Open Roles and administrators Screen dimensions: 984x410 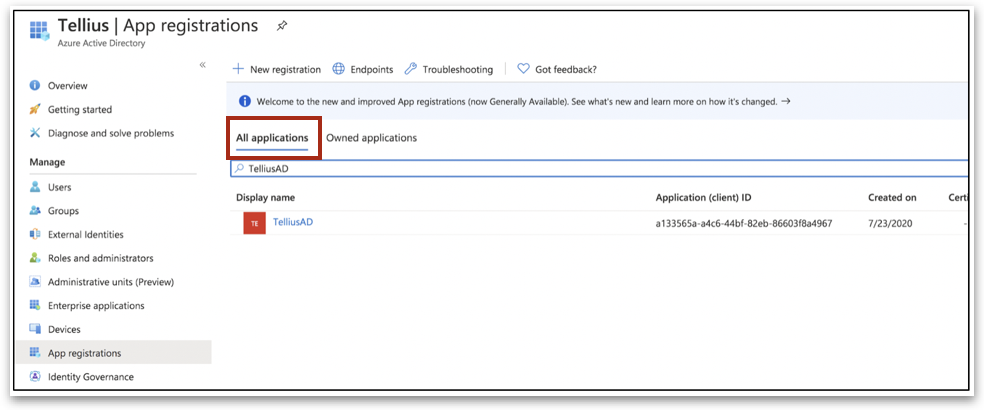100,258
